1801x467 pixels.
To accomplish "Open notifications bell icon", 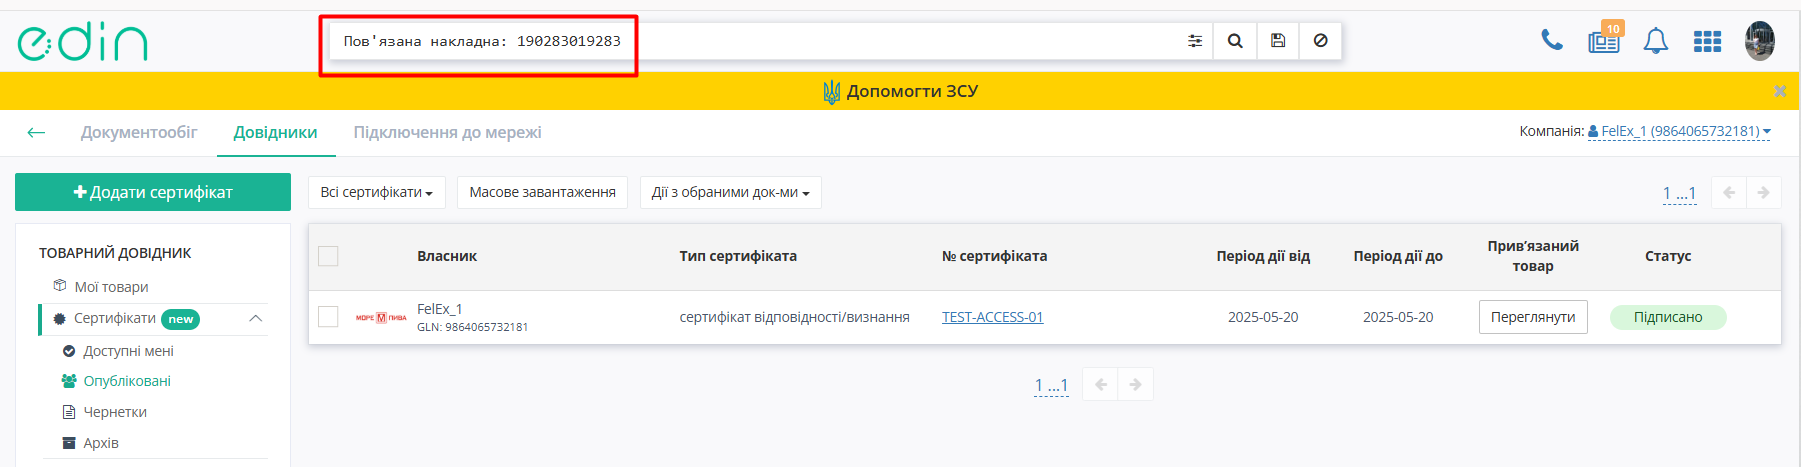I will (x=1656, y=41).
